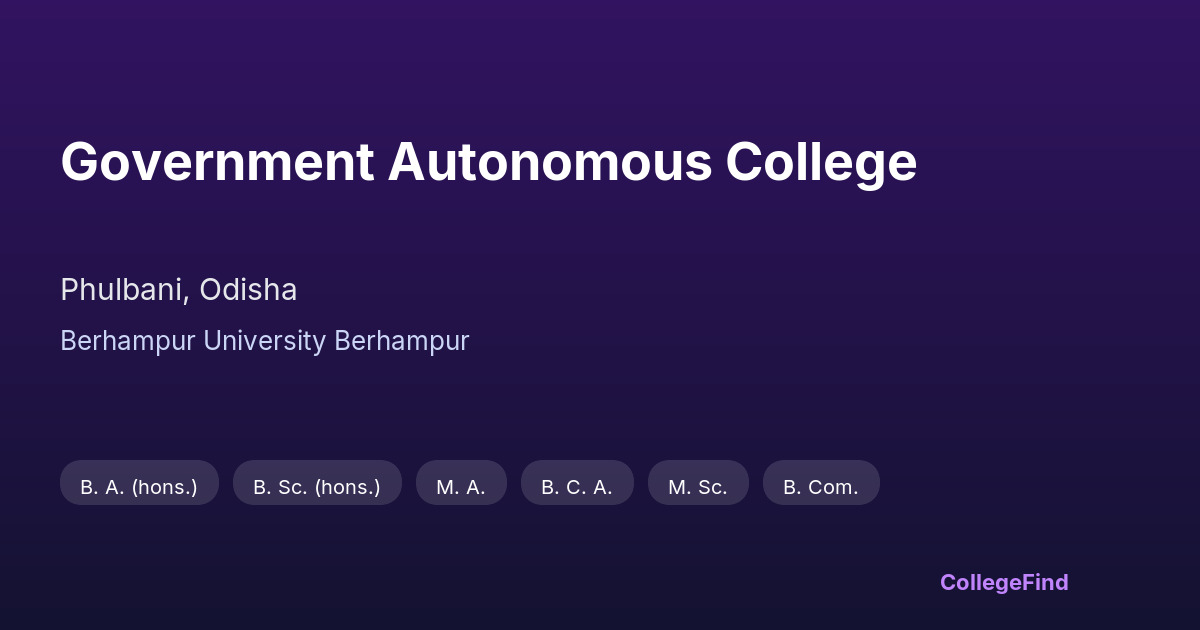1200x630 pixels.
Task: Click the word Autonomous in the title
Action: pyautogui.click(x=550, y=162)
